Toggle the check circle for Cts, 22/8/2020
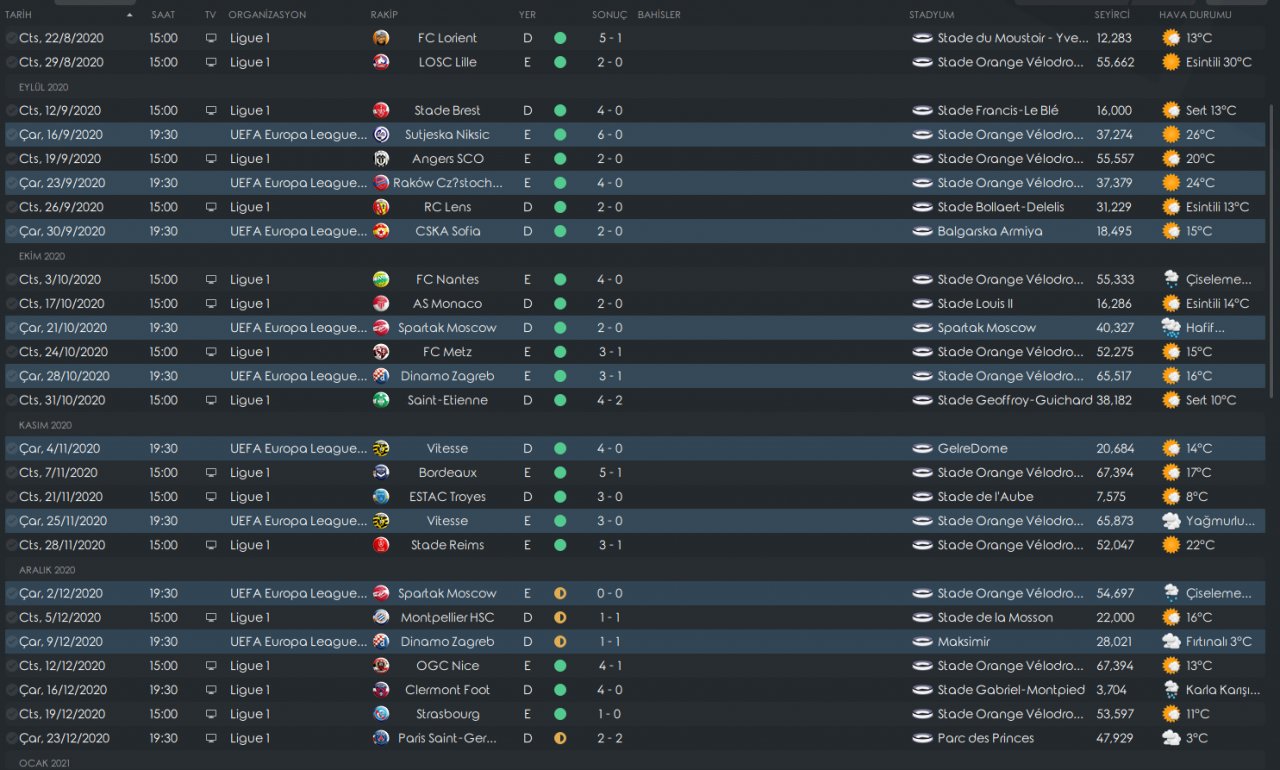Image resolution: width=1280 pixels, height=770 pixels. pos(11,38)
